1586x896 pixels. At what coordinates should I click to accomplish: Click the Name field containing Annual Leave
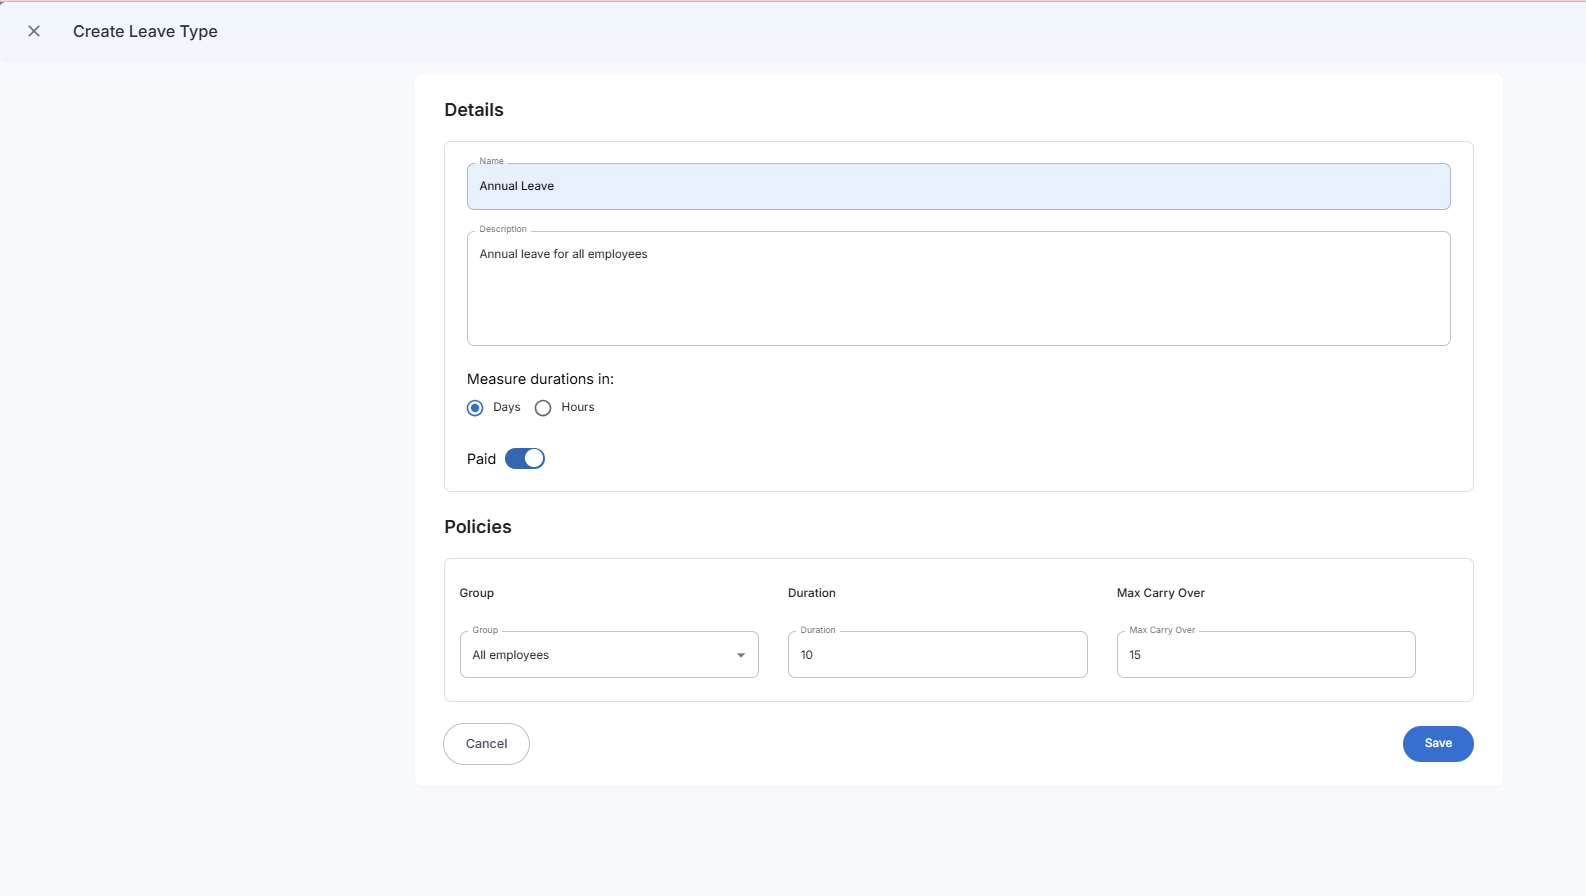tap(957, 187)
